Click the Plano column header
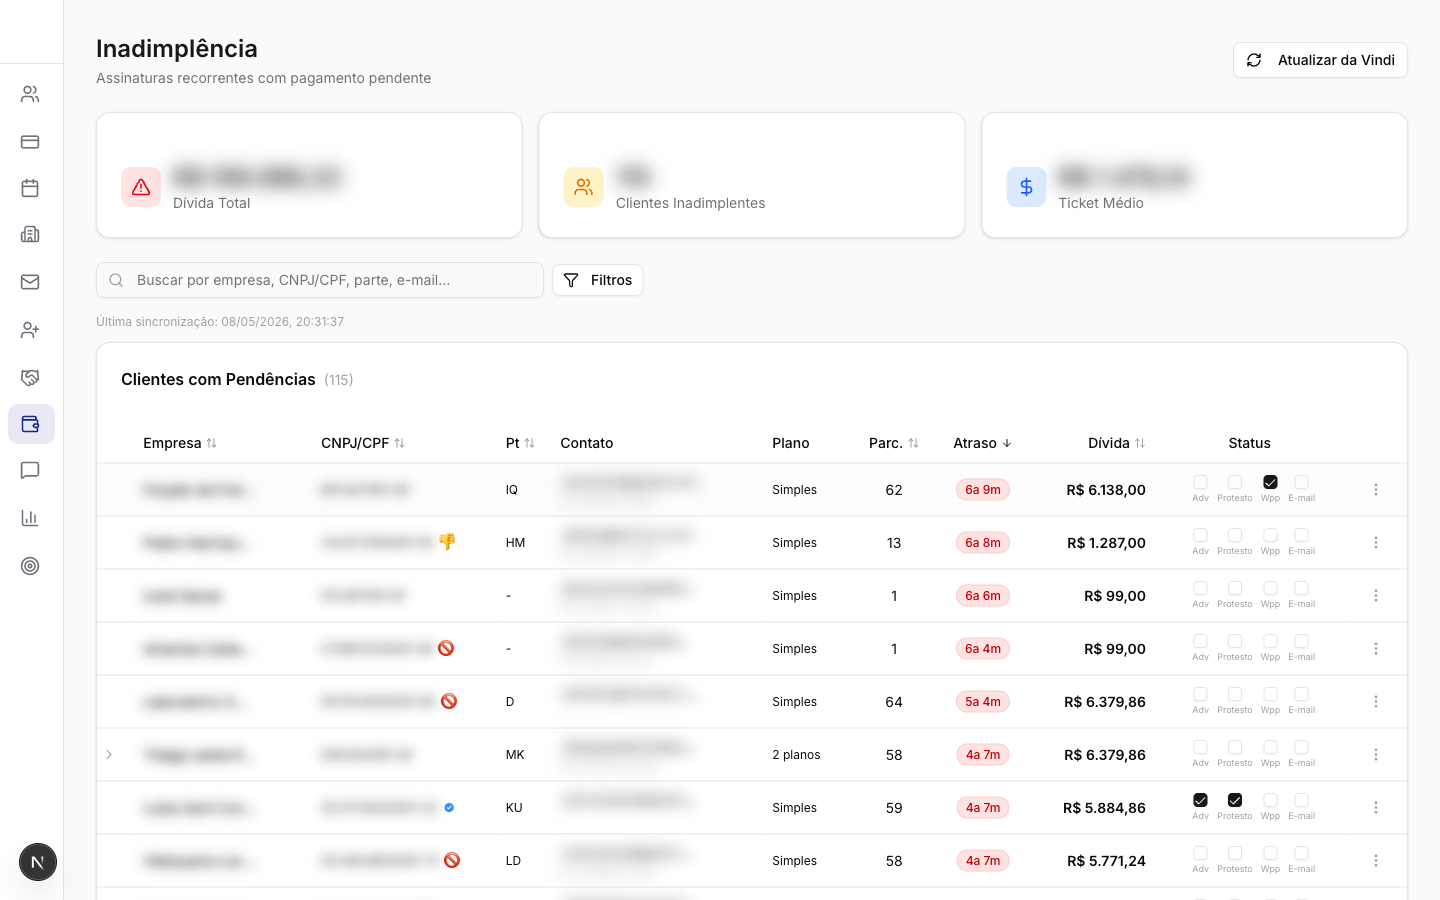Image resolution: width=1440 pixels, height=900 pixels. coord(791,443)
